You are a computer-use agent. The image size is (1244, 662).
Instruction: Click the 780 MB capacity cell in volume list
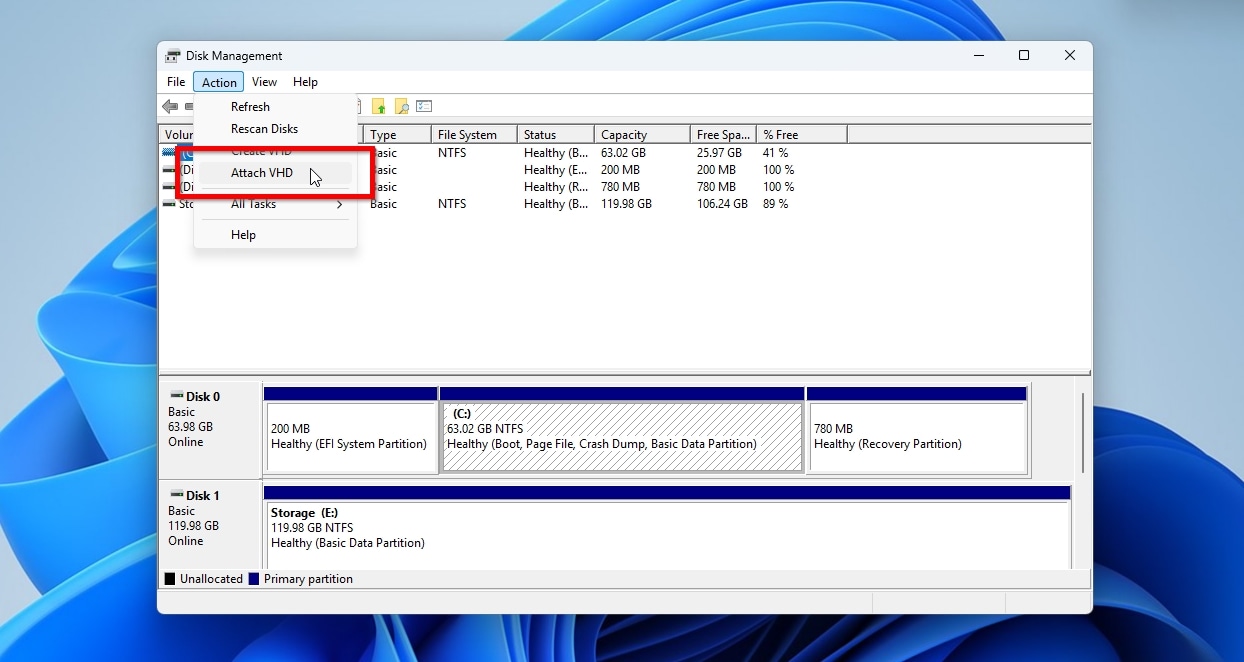click(620, 187)
